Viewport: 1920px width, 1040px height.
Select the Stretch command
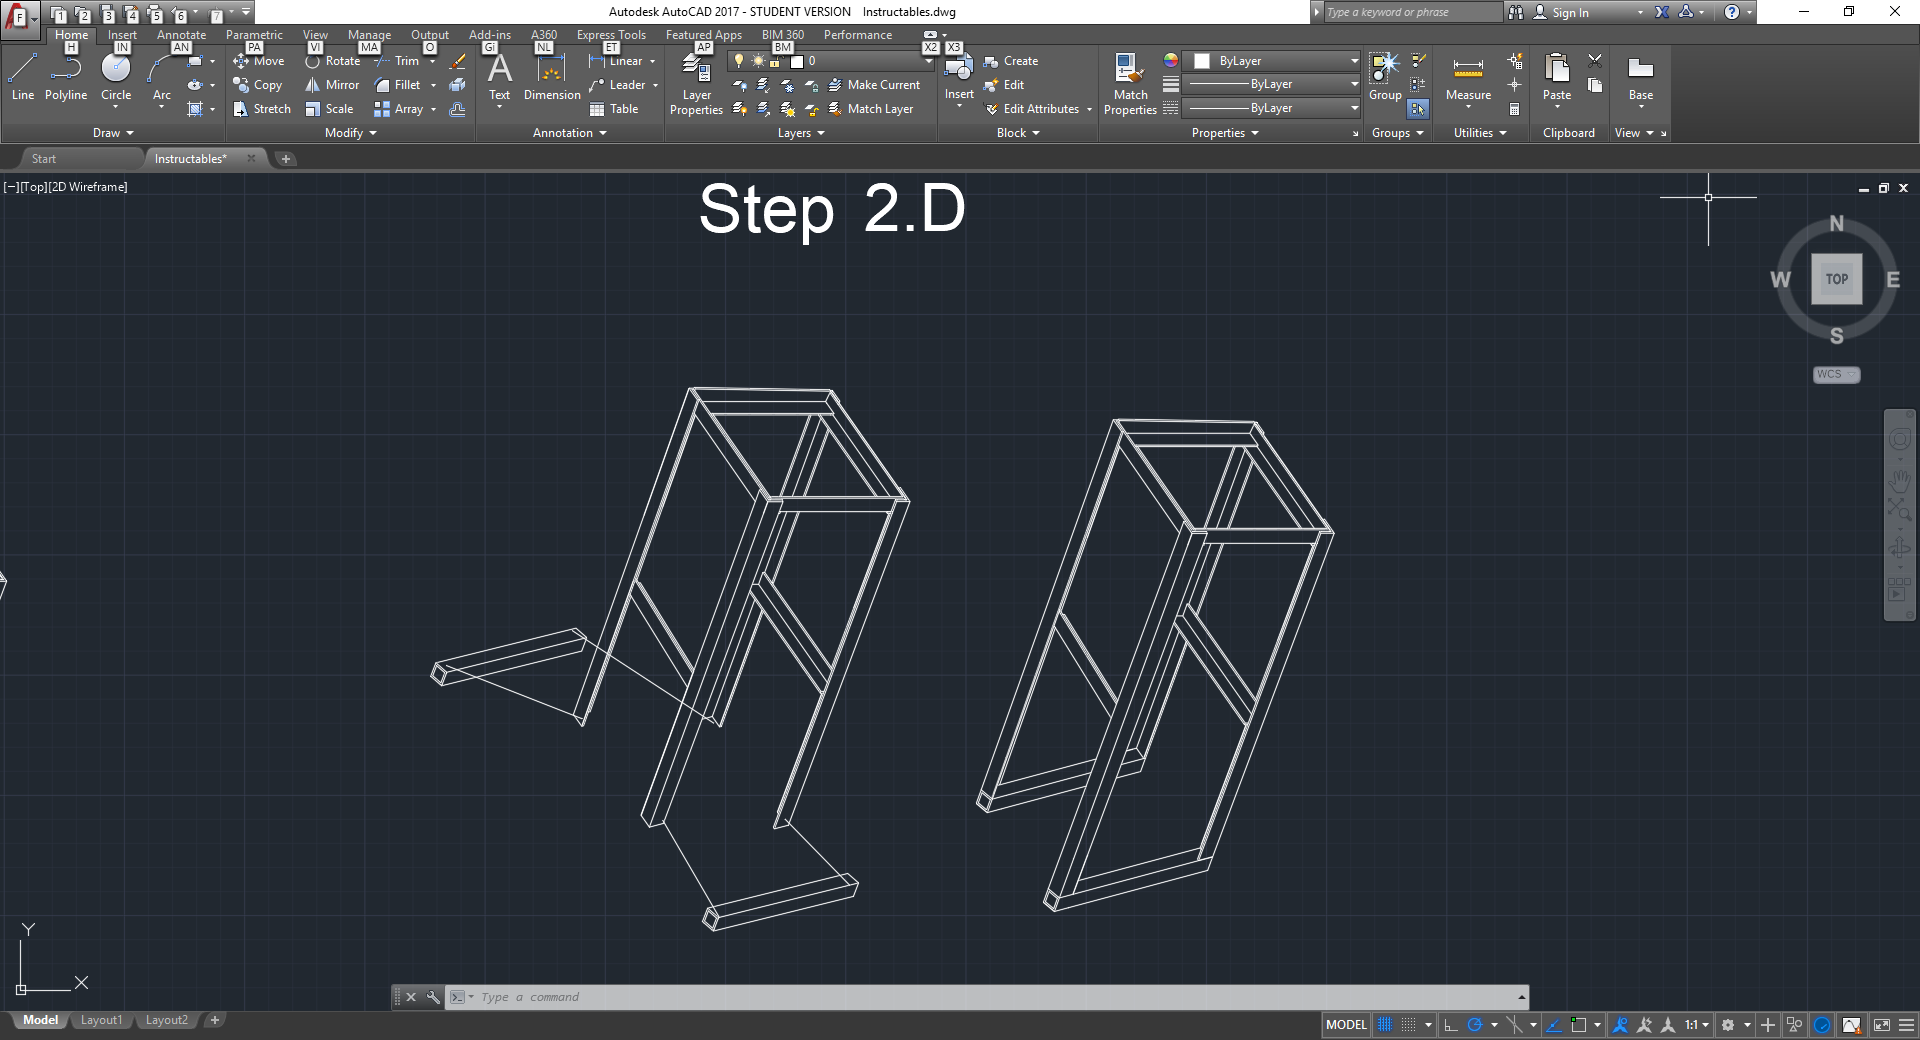(262, 109)
